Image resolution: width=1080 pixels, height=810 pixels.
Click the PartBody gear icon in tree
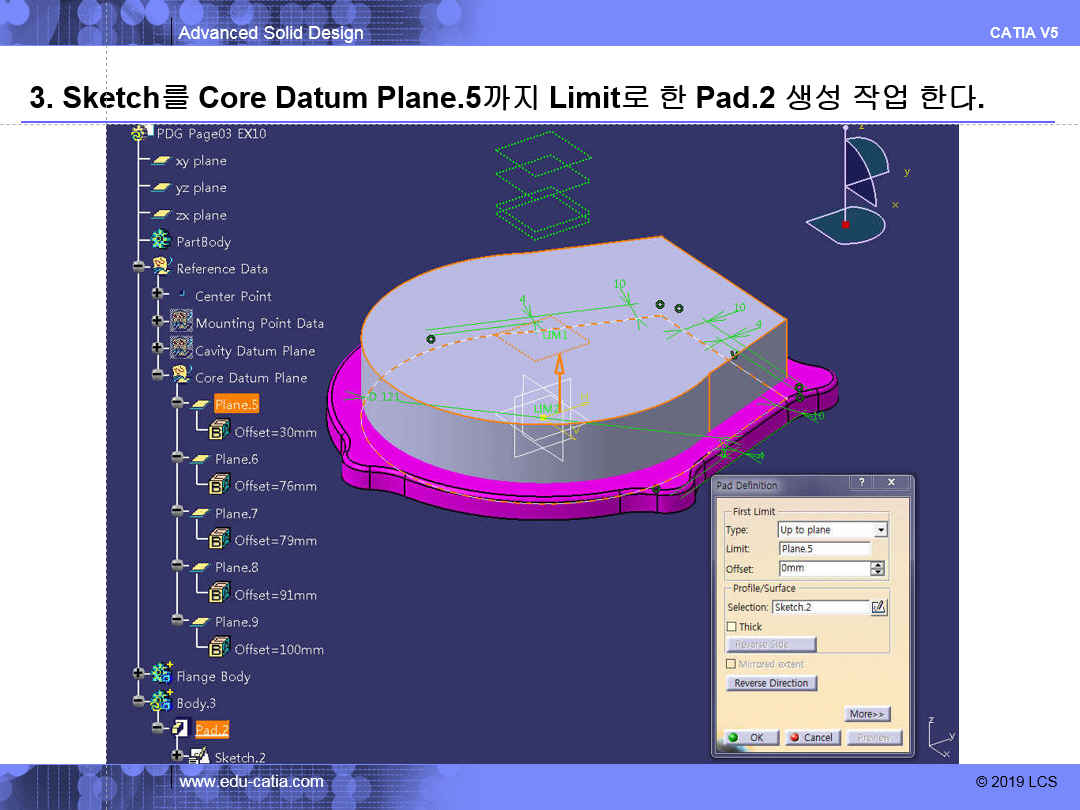tap(160, 241)
